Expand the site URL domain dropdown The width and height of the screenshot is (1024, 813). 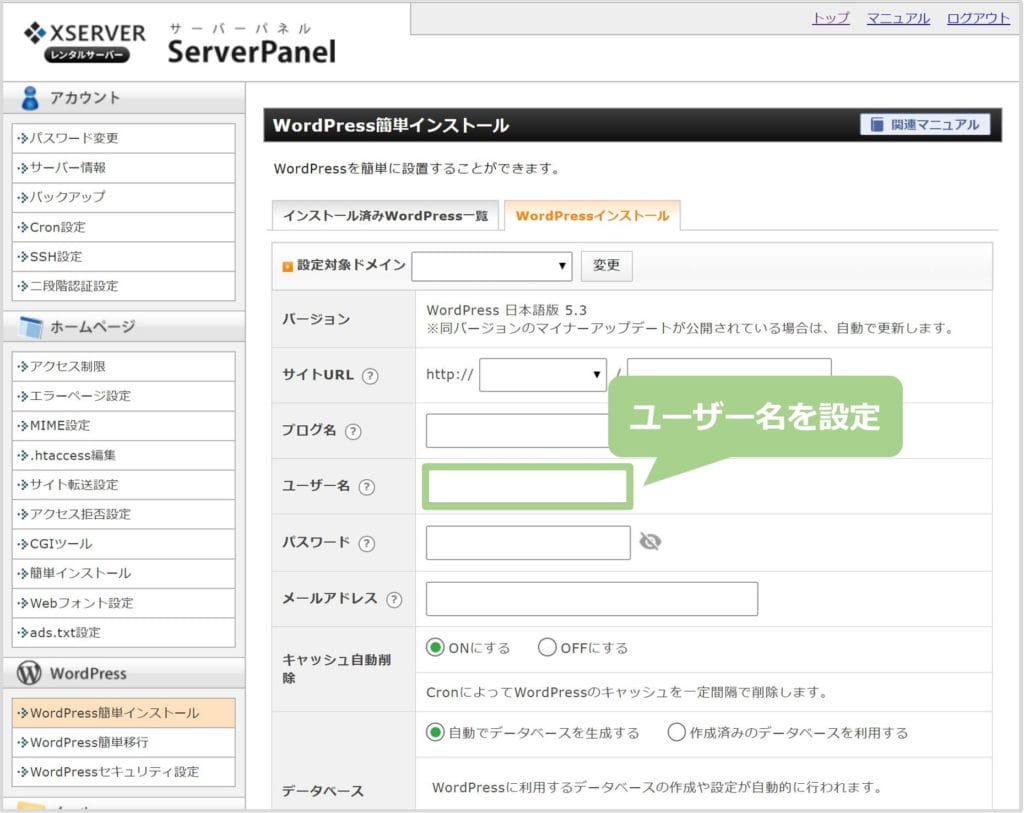543,376
